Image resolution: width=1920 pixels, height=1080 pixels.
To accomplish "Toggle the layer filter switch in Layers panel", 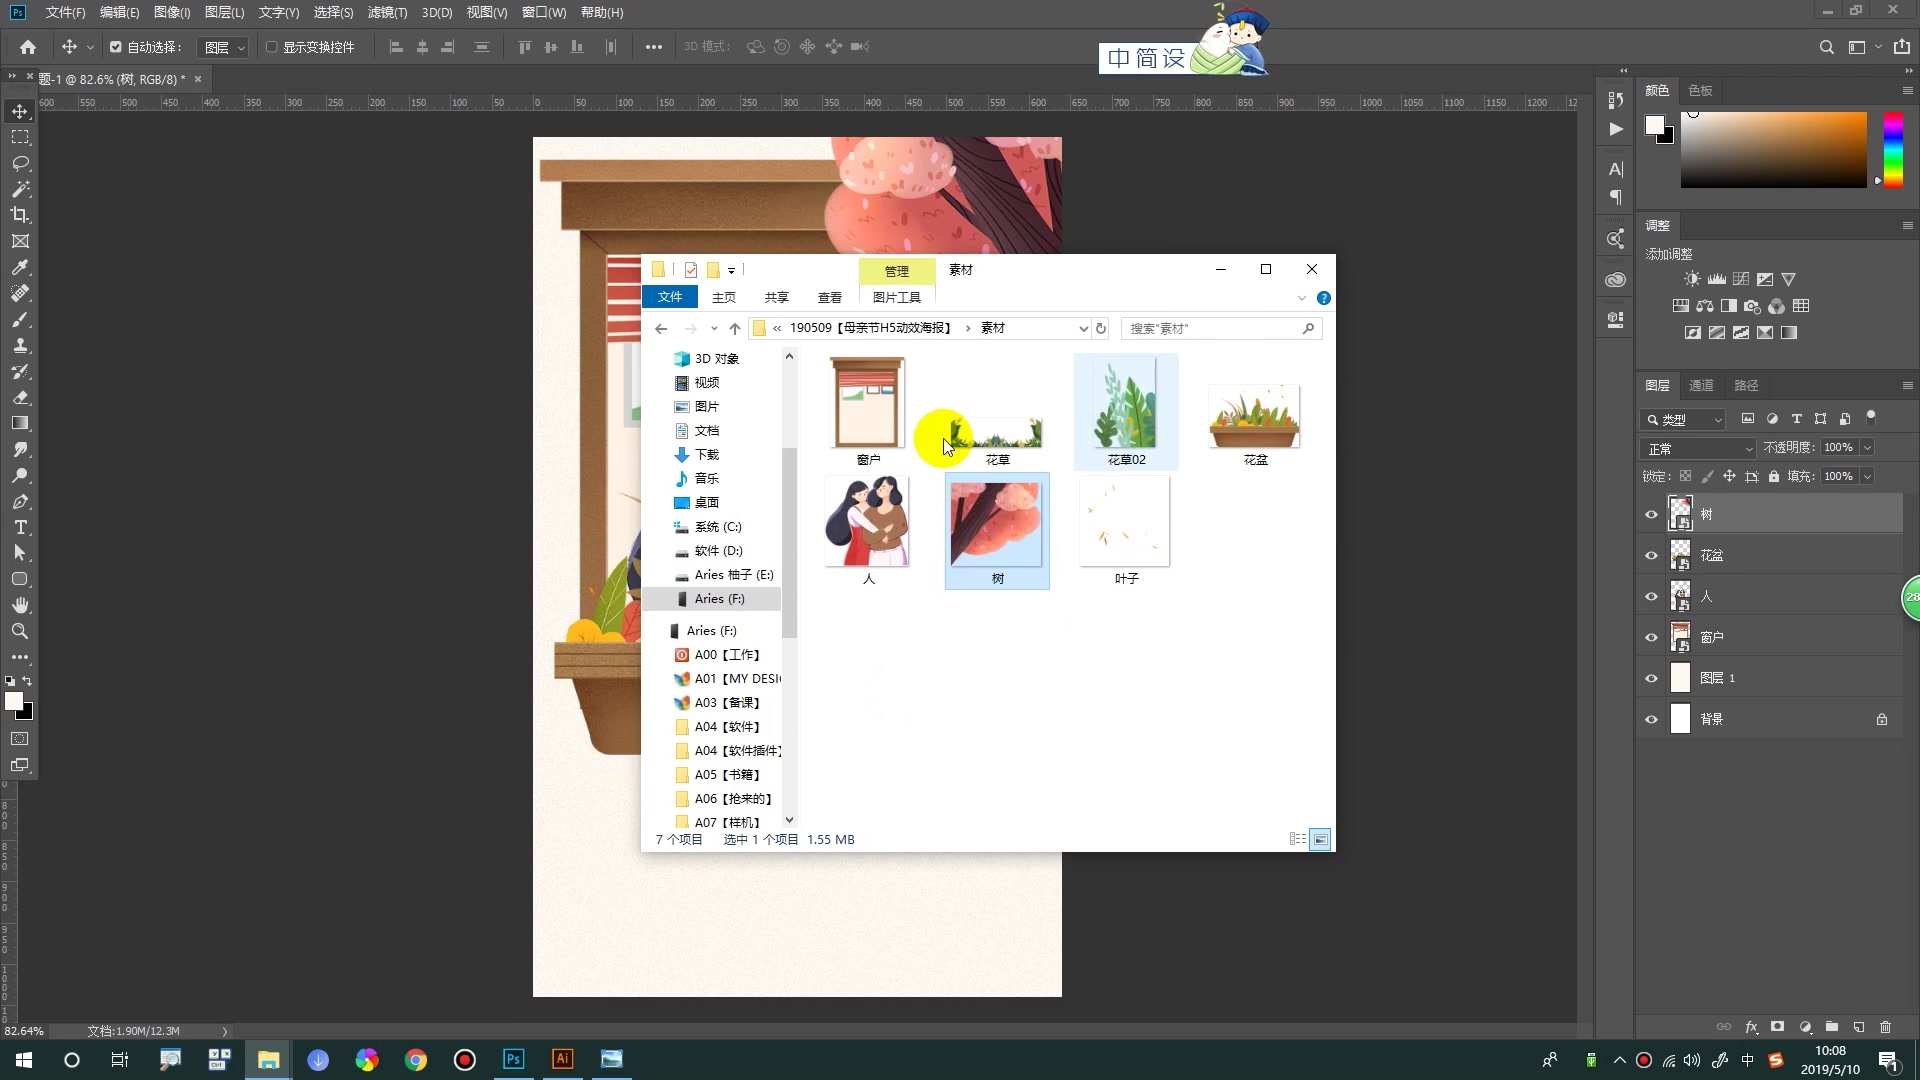I will (x=1871, y=417).
